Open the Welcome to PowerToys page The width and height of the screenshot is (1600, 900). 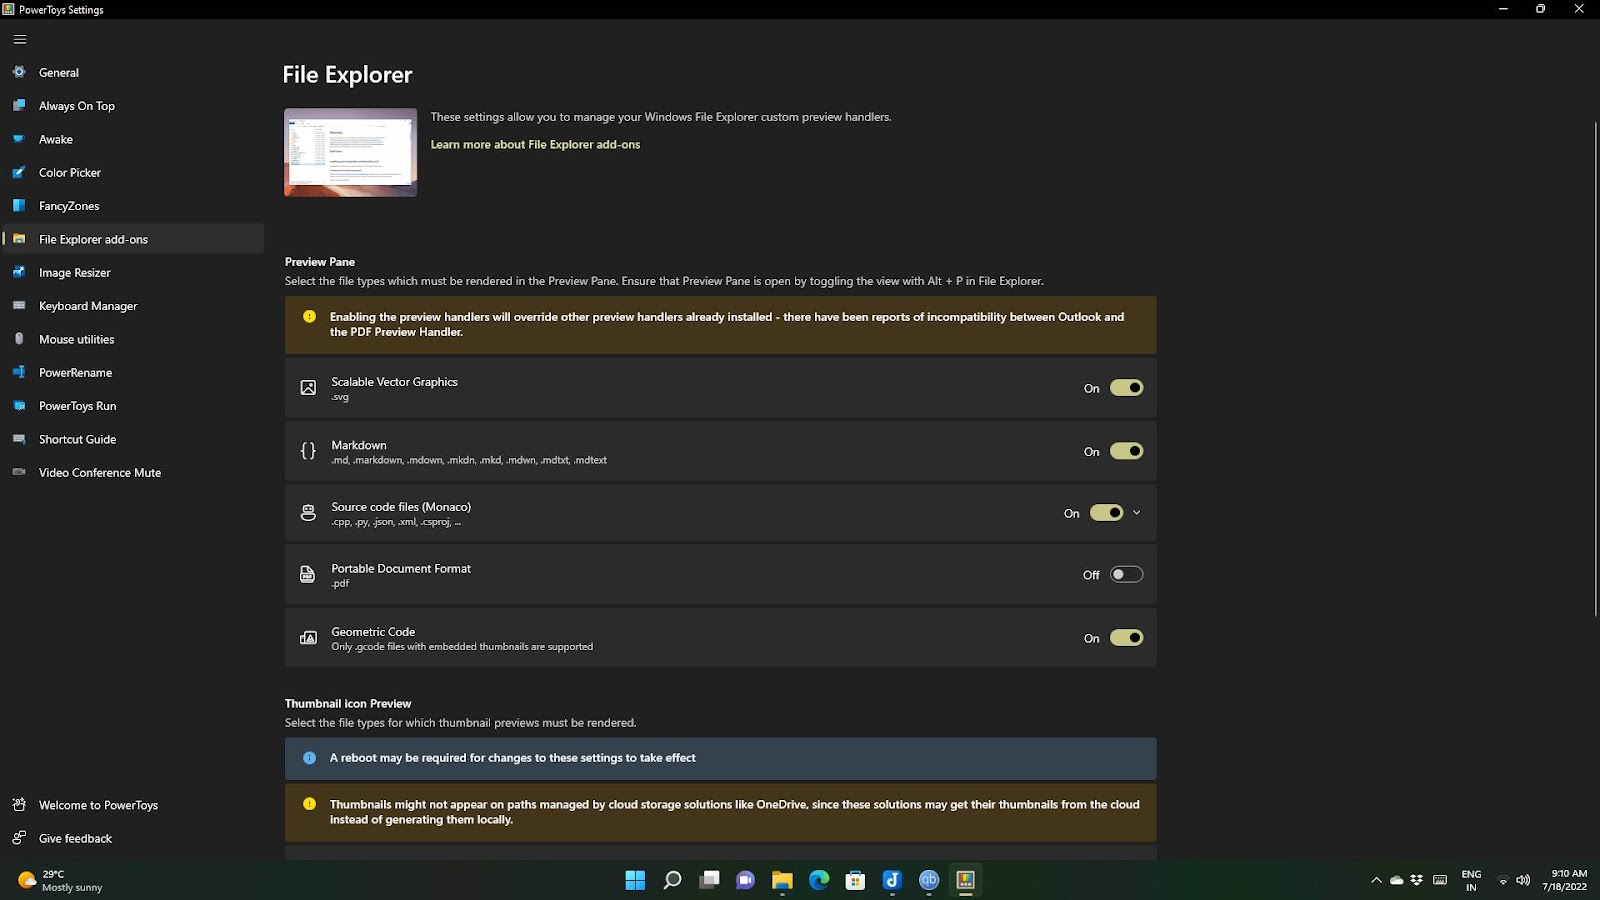[x=133, y=805]
